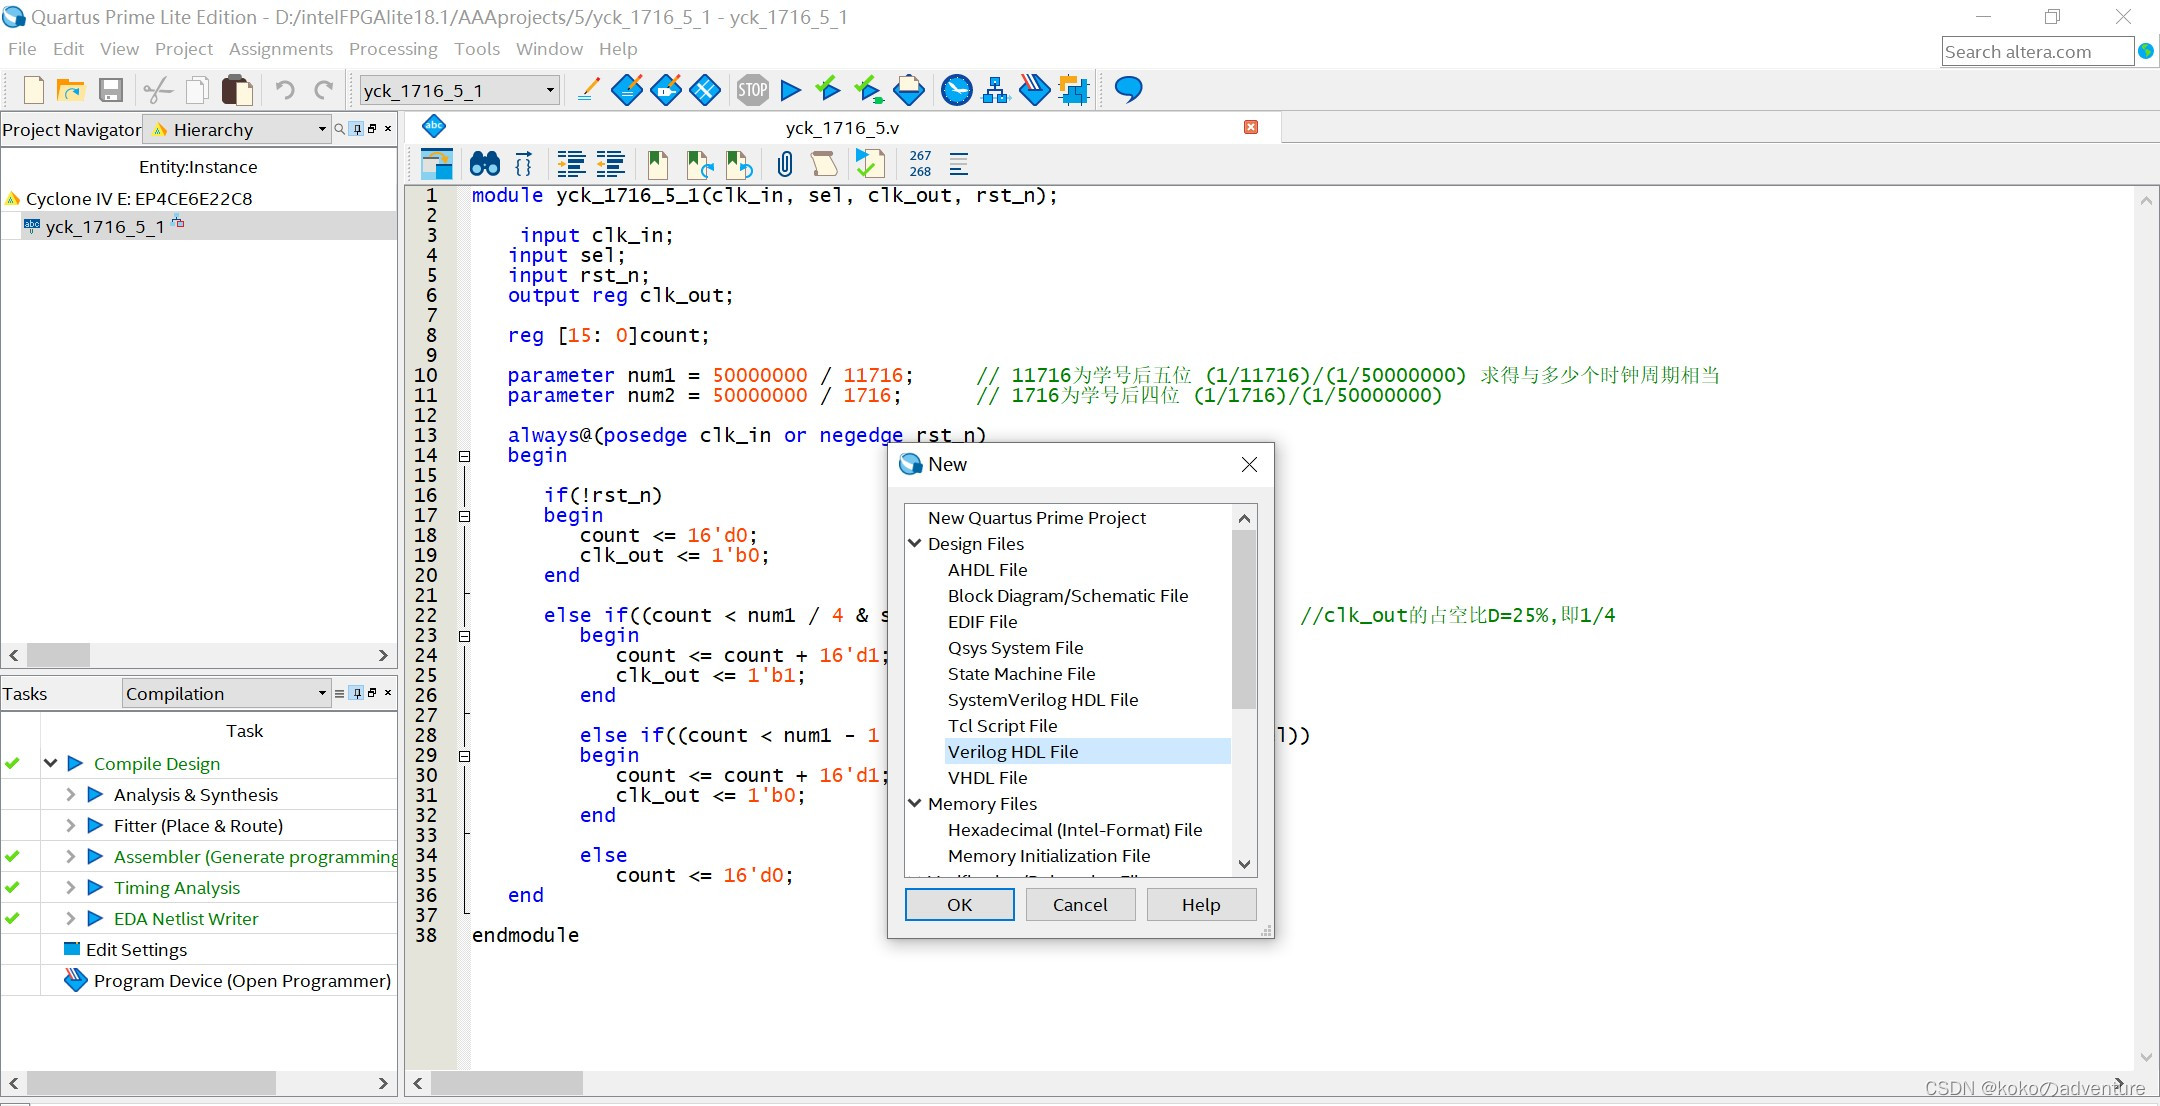Open the Chip Planner icon
This screenshot has width=2160, height=1106.
(705, 90)
